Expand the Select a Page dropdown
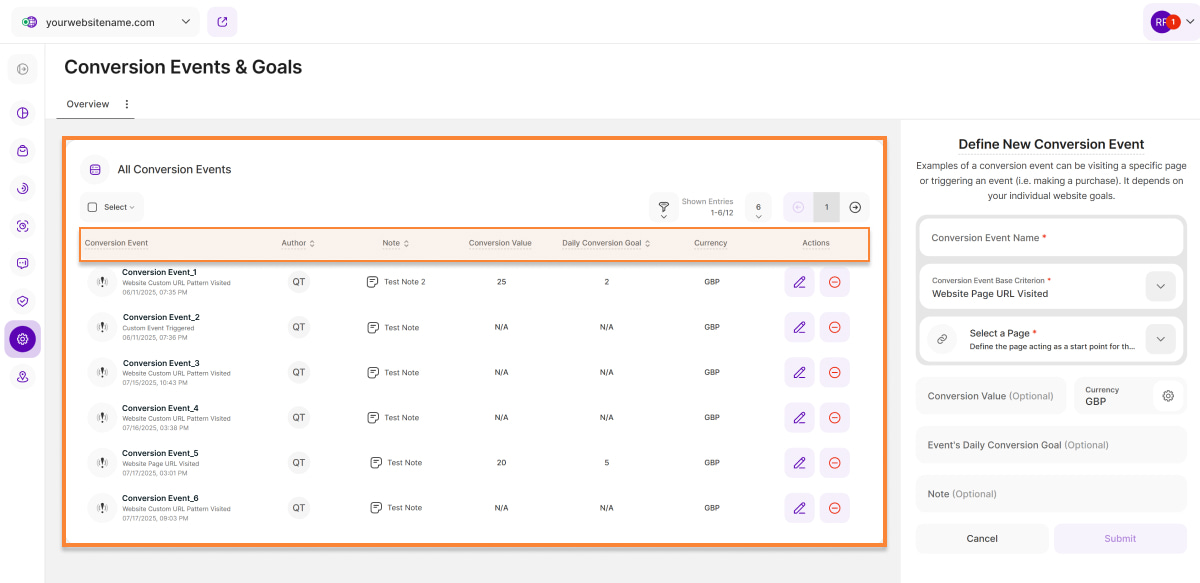Screen dimensions: 1200x583 [1159, 339]
